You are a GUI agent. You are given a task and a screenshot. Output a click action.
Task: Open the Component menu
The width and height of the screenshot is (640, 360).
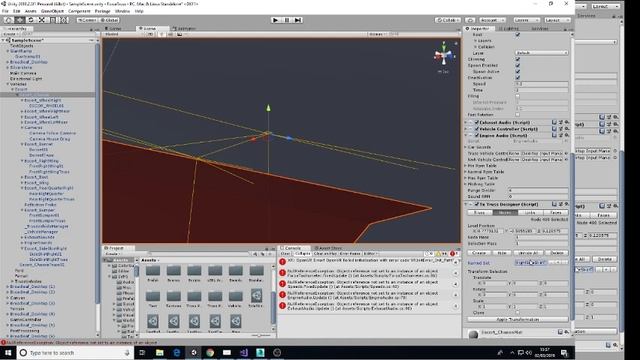79,11
